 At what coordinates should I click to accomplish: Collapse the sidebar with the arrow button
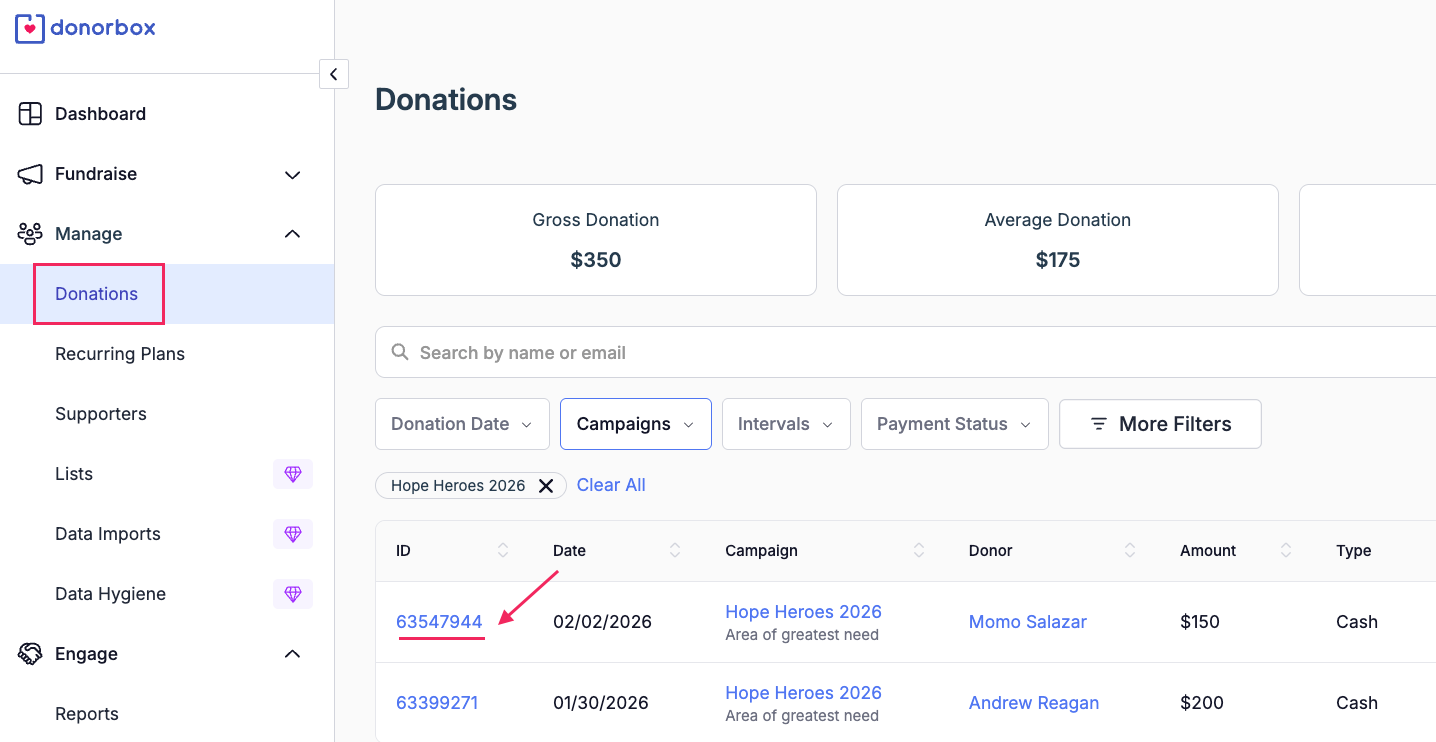tap(334, 74)
